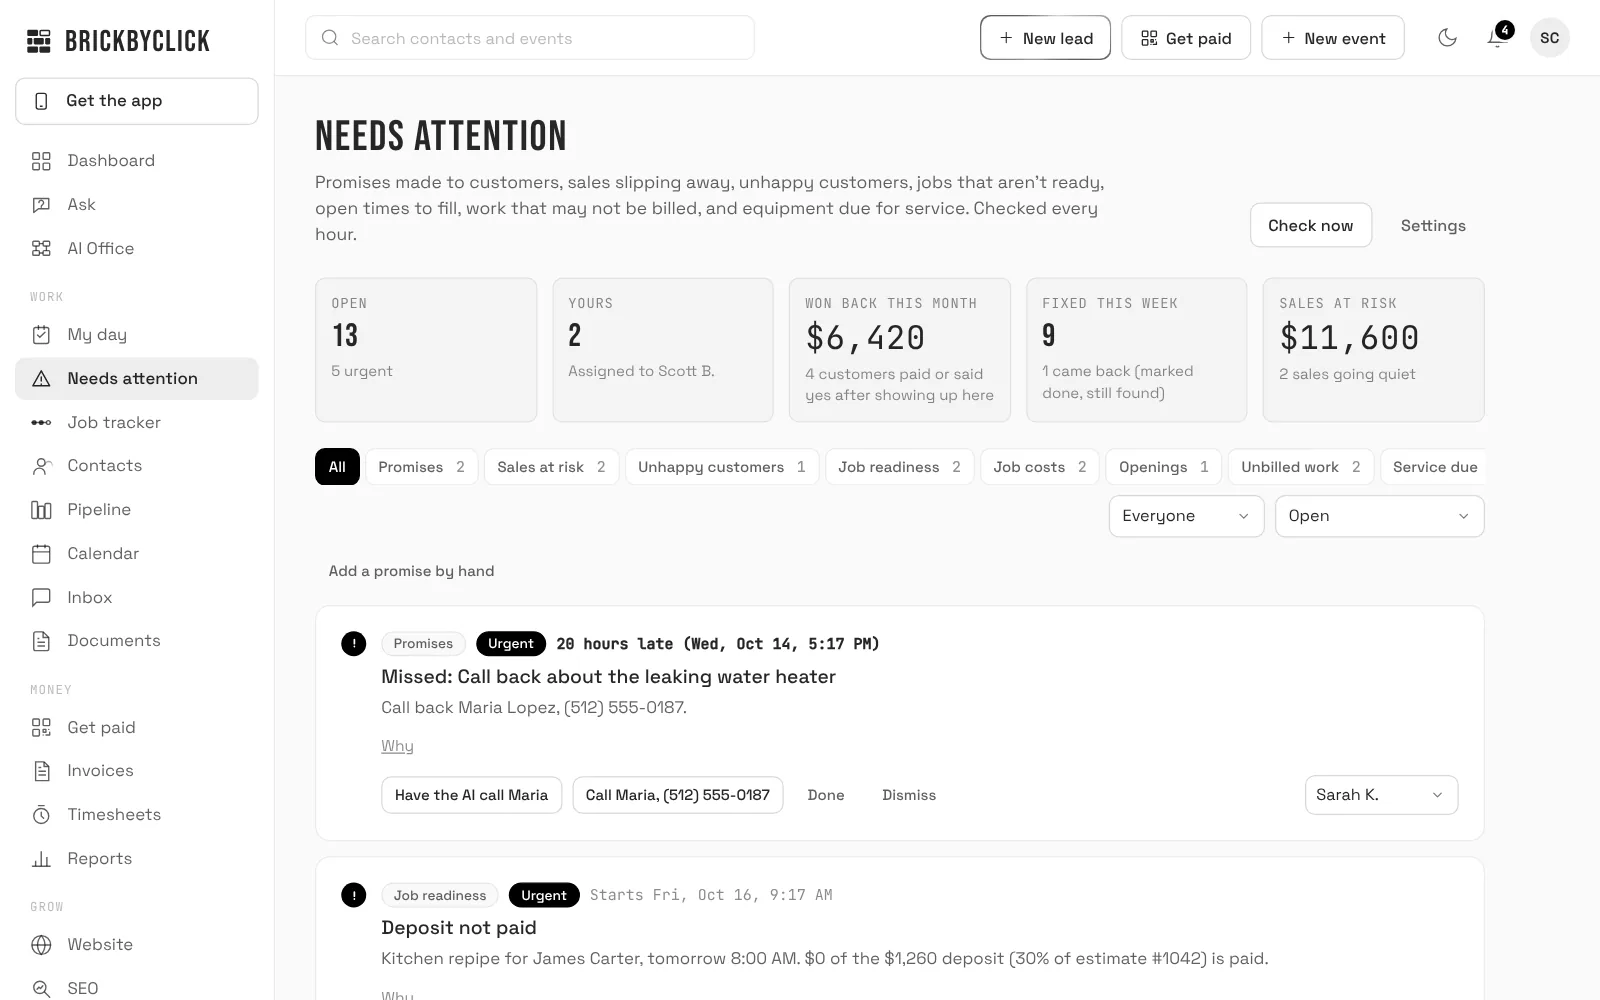1600x1000 pixels.
Task: Click the phone icon in Get the app
Action: click(41, 101)
